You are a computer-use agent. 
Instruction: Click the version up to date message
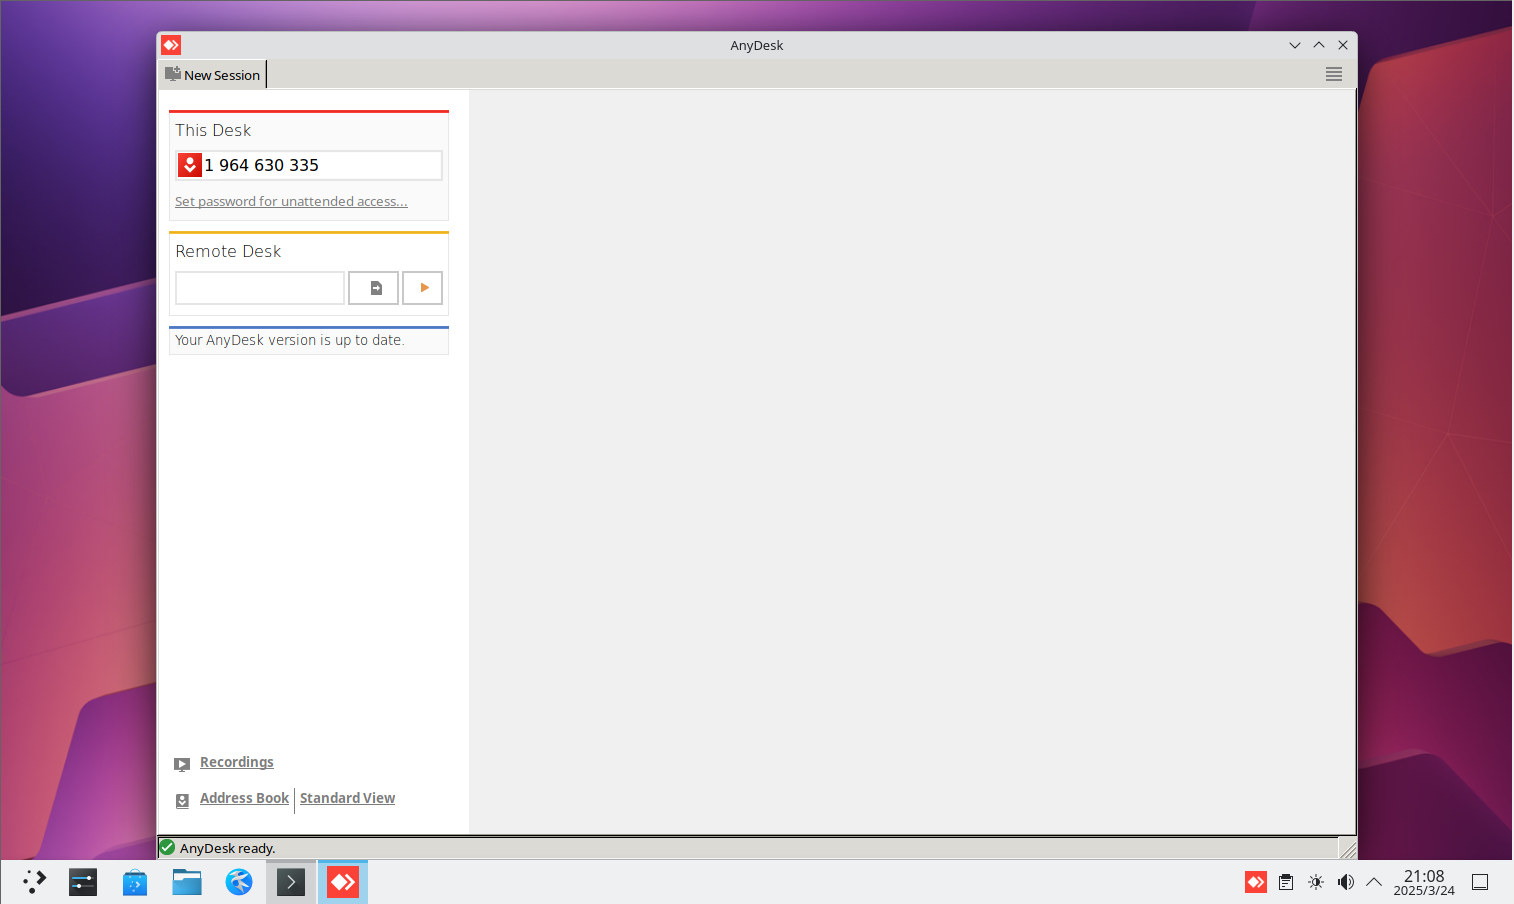[290, 340]
